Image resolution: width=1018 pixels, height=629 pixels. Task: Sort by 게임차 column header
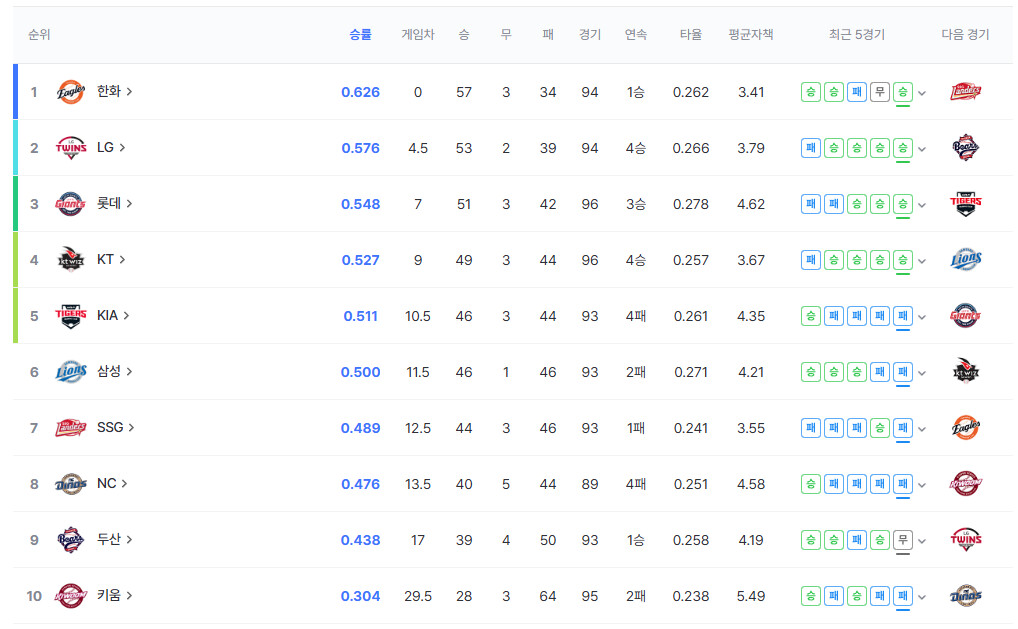(417, 34)
